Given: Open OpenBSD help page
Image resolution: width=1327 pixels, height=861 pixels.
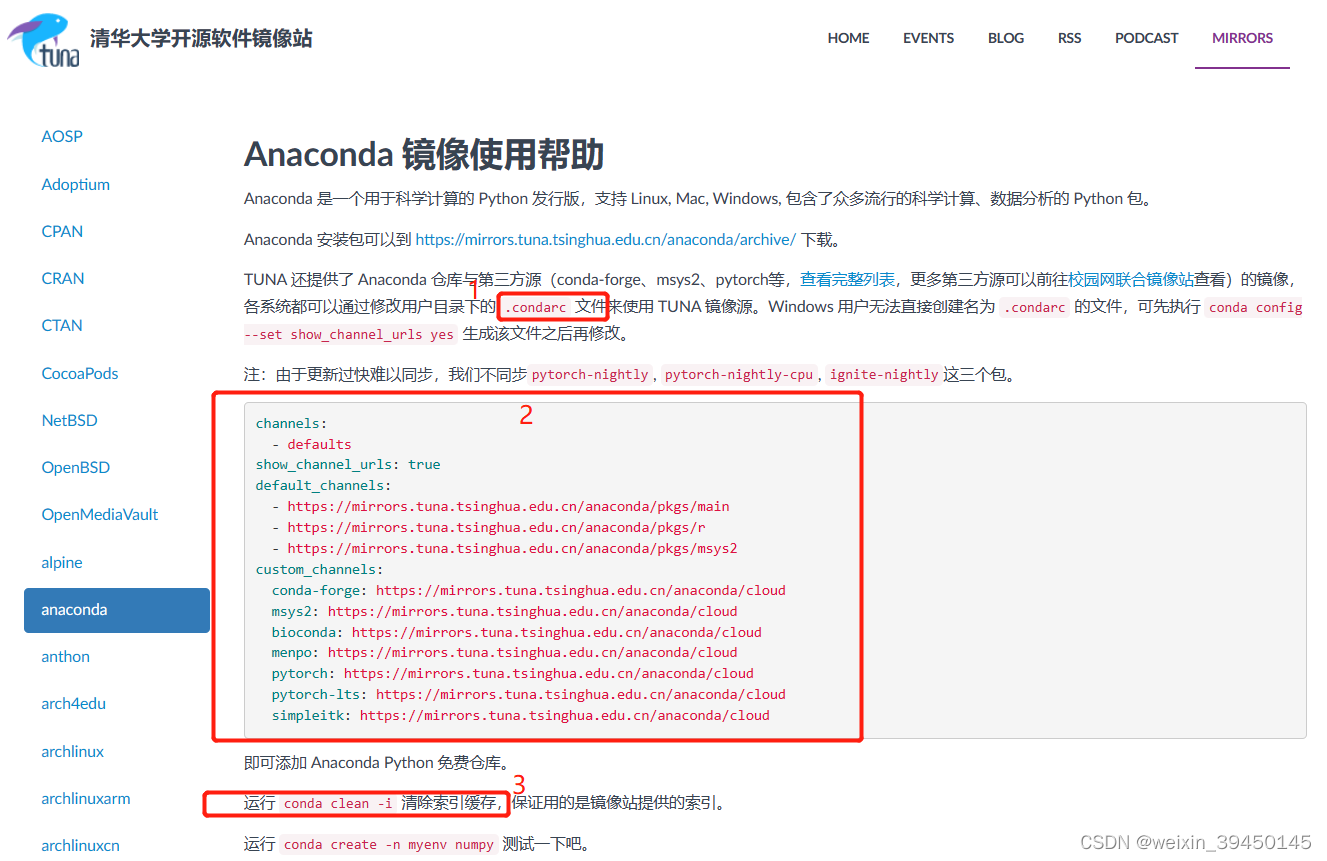Looking at the screenshot, I should [x=75, y=467].
